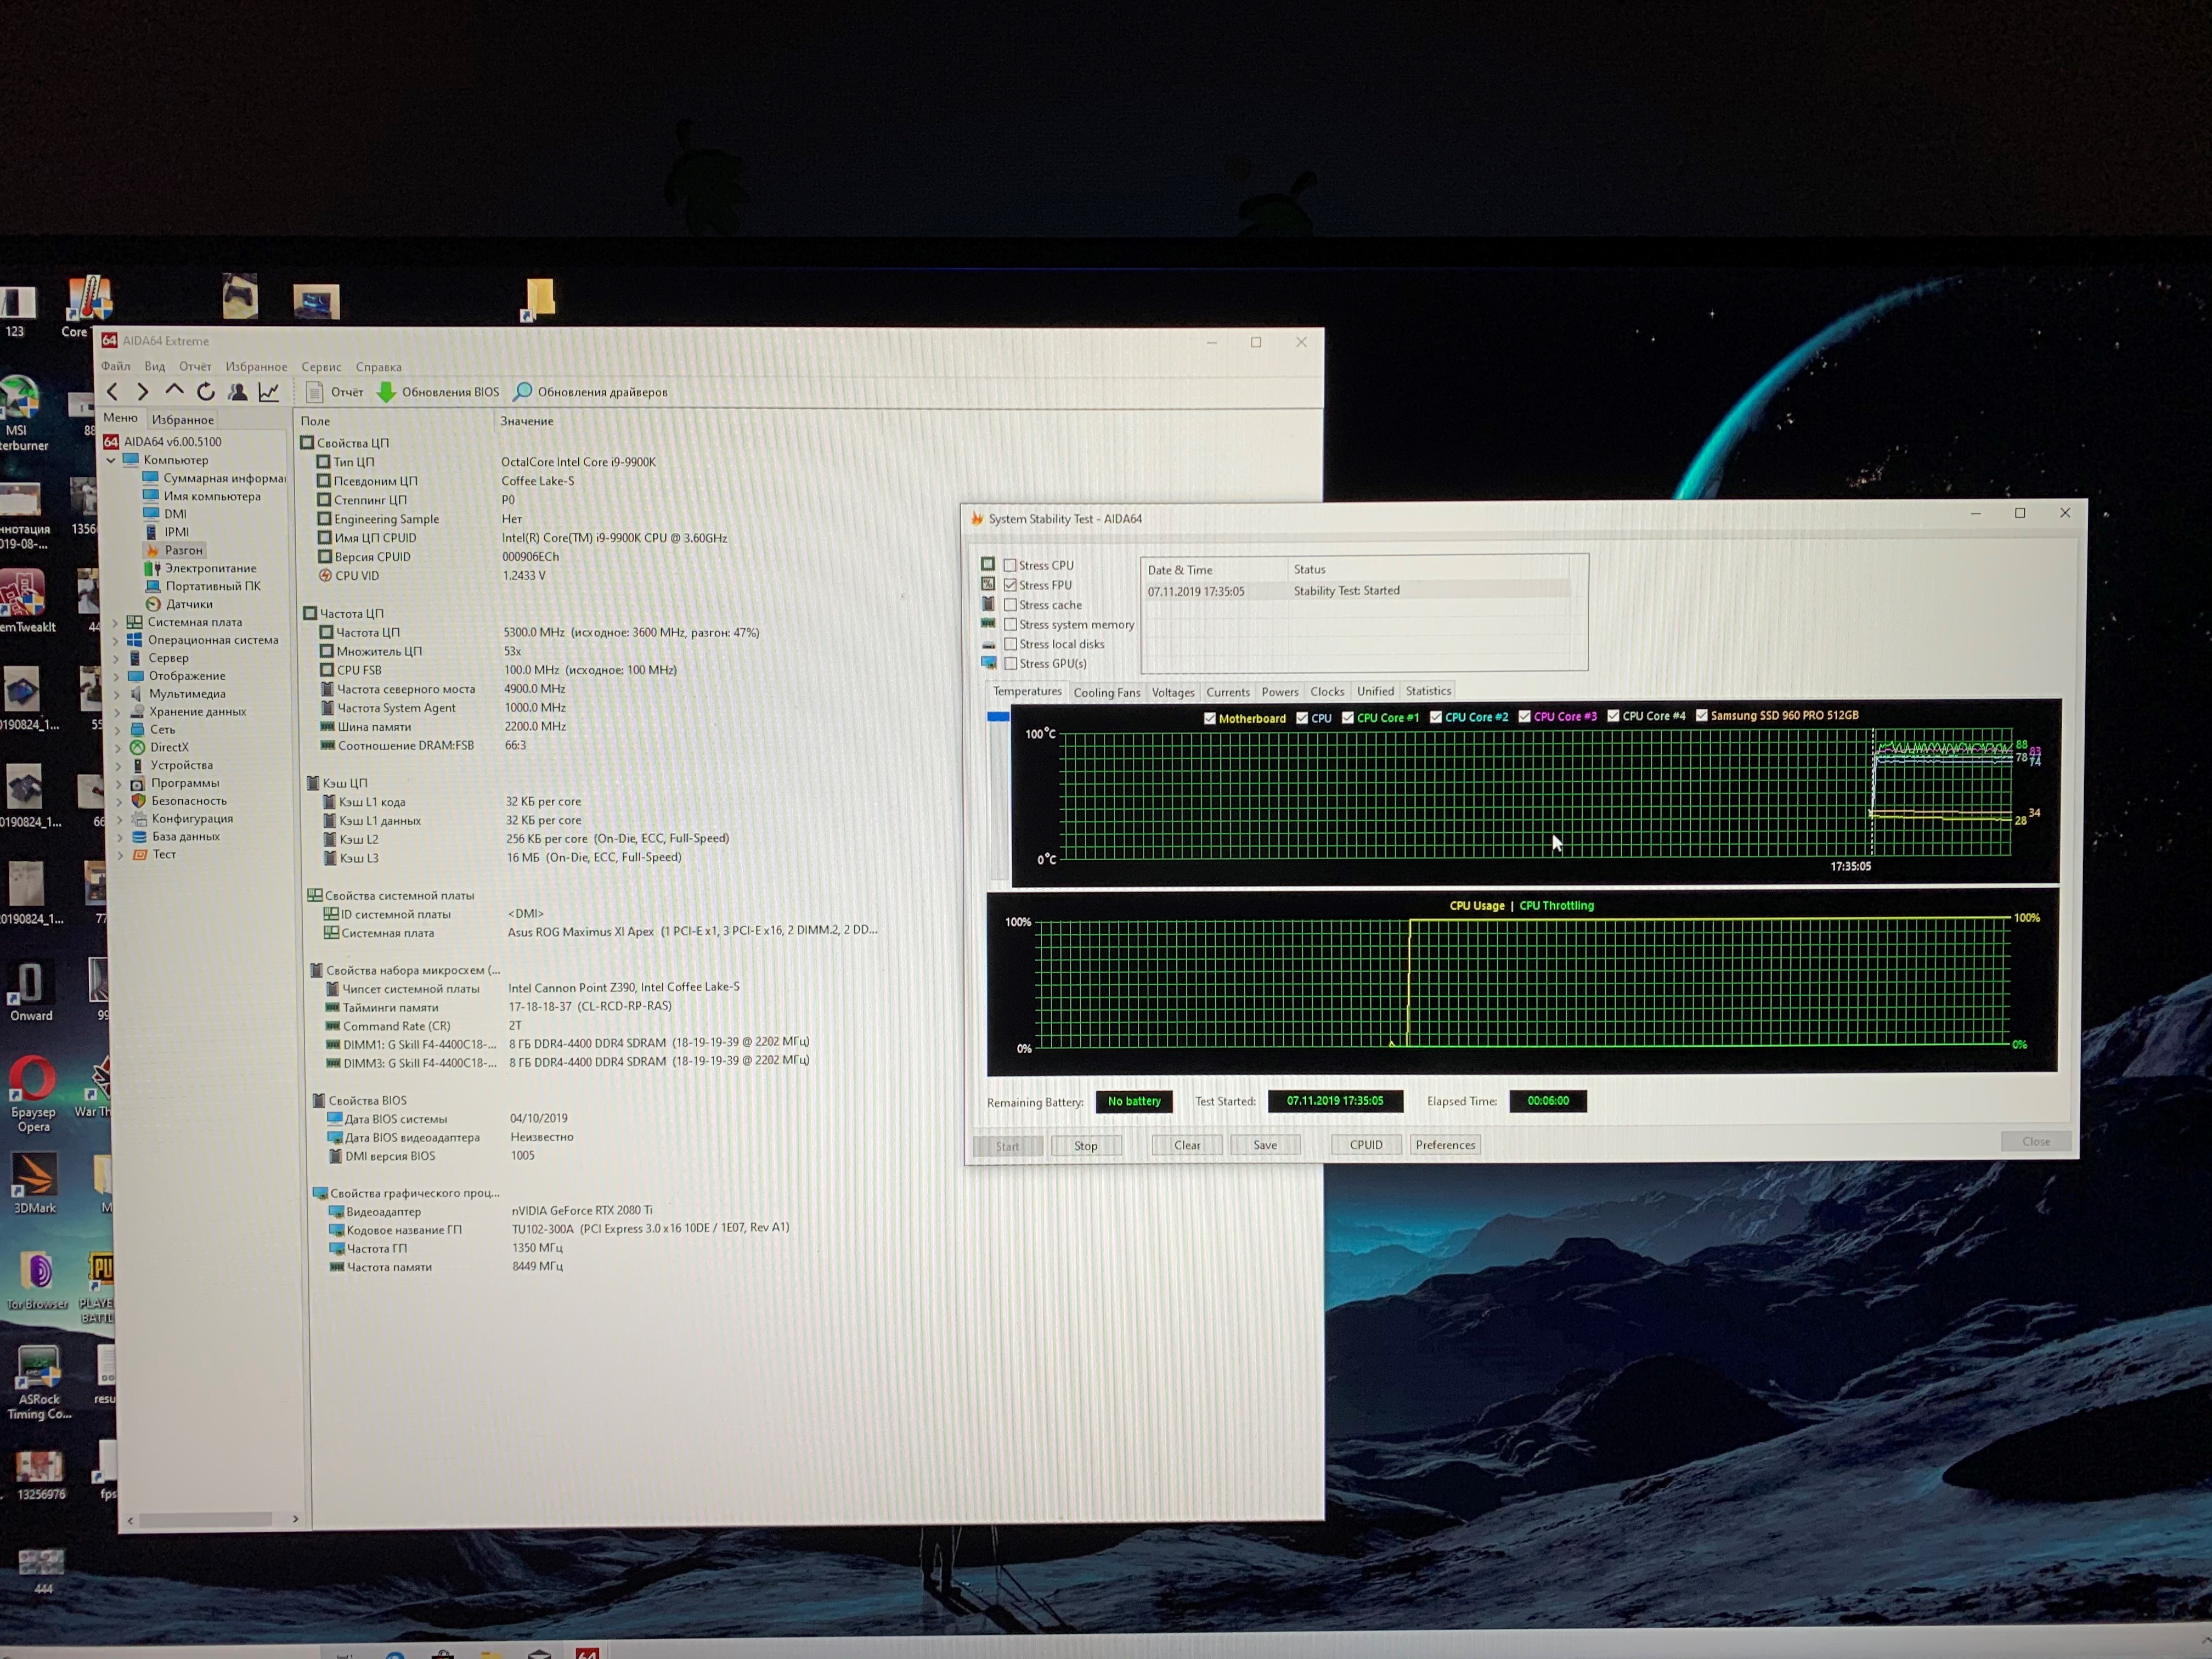Switch to the Cooling Fans tab
The image size is (2212, 1659).
coord(1106,692)
